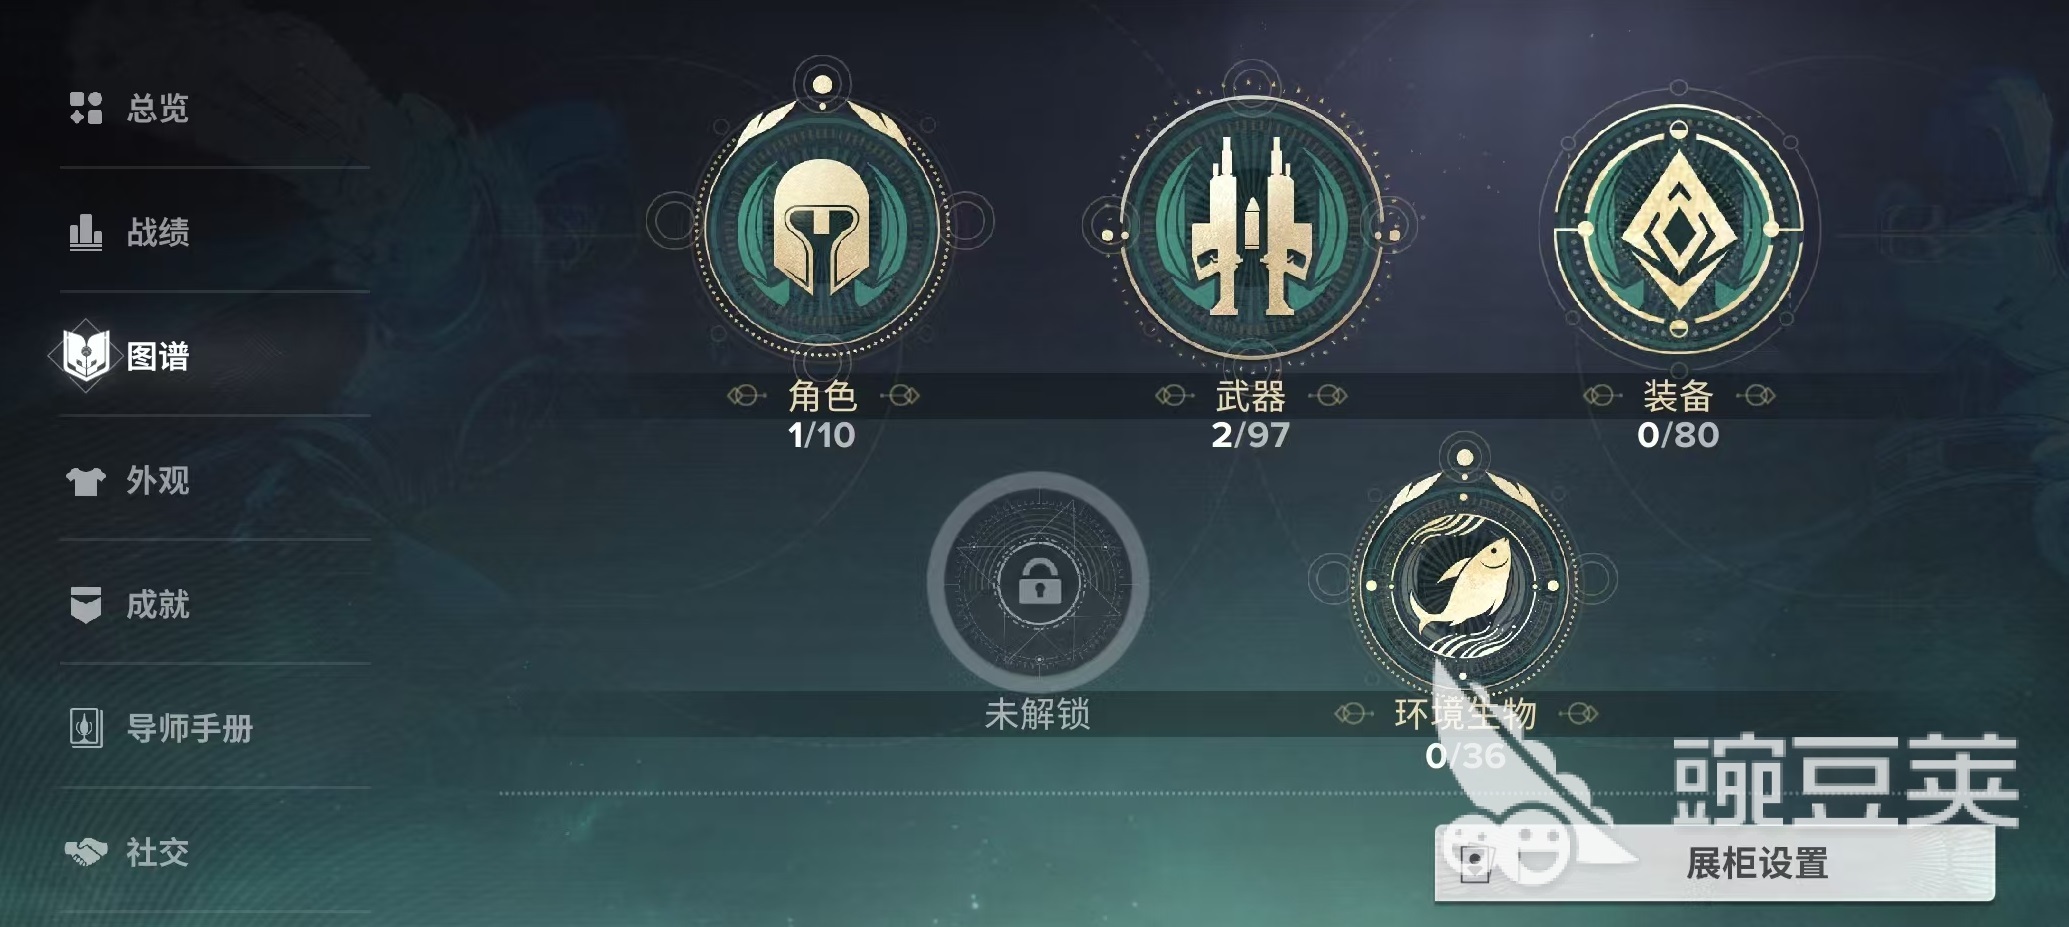The image size is (2069, 927).
Task: Click the 未解锁 text label
Action: [x=1038, y=714]
